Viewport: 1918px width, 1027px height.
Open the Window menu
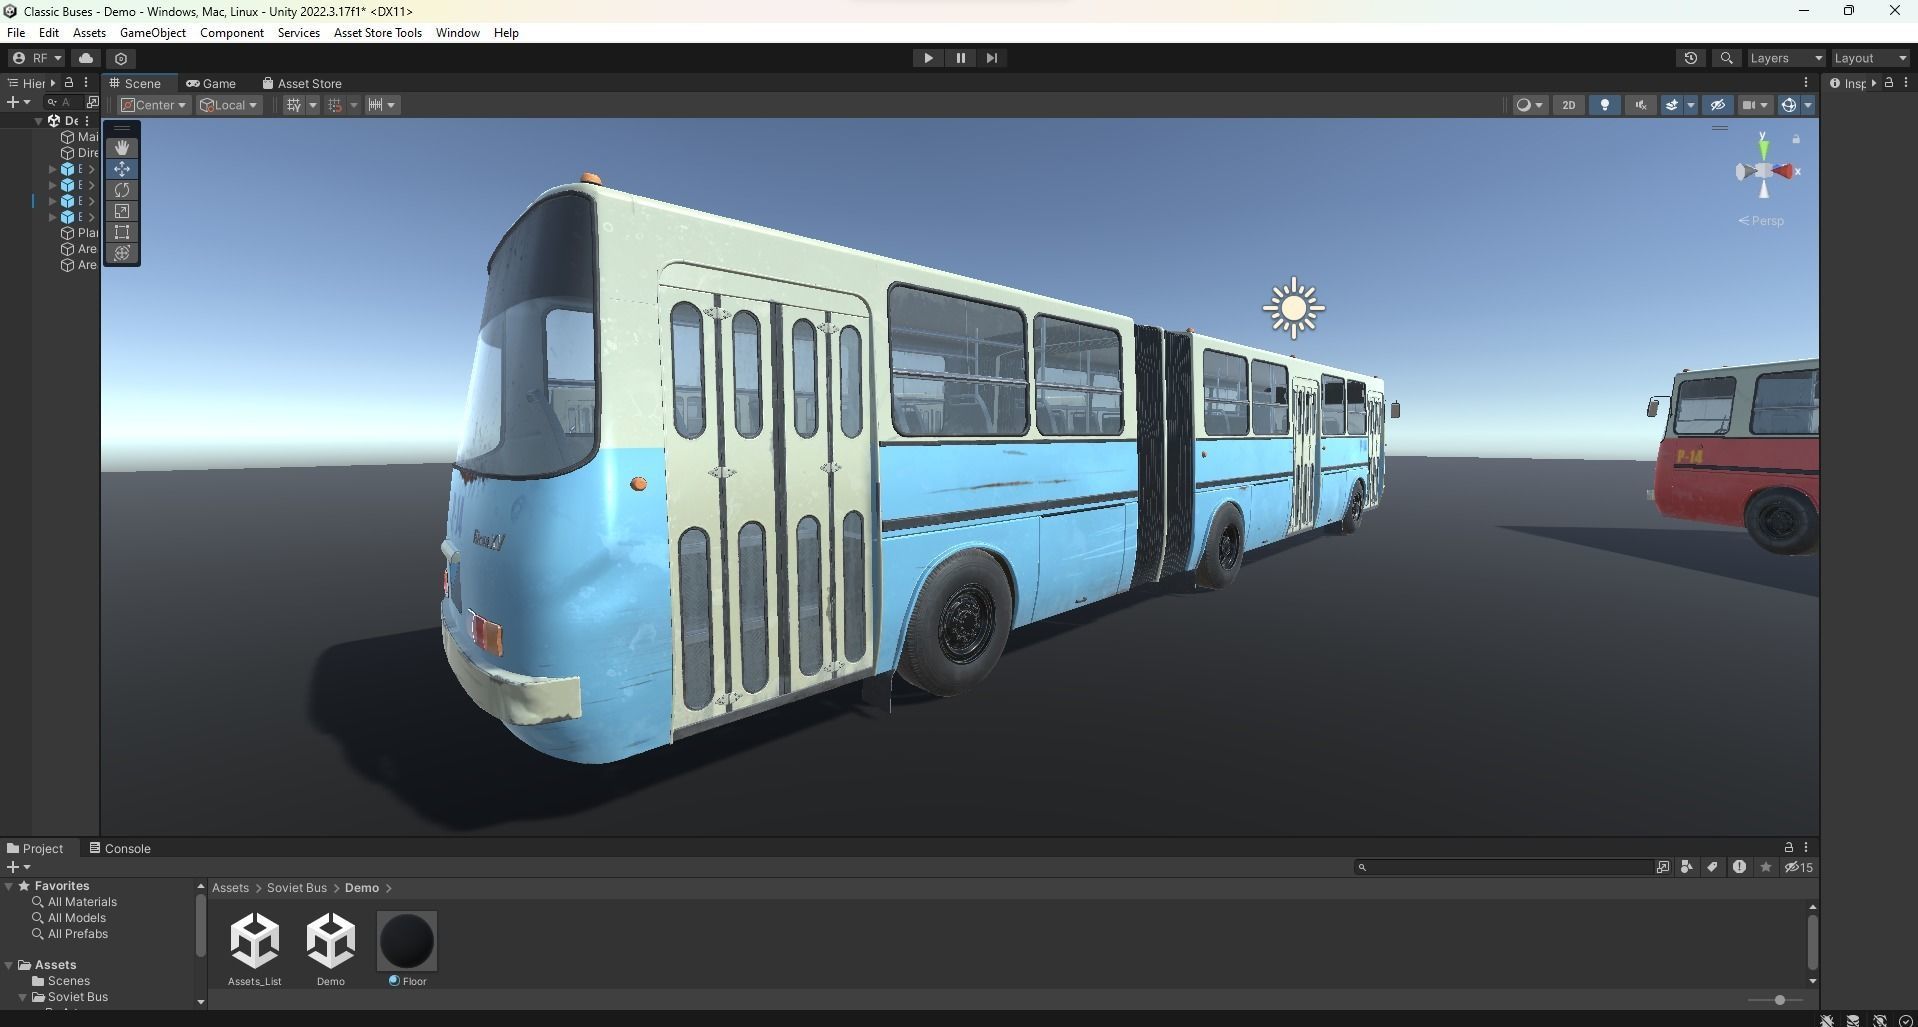[458, 33]
